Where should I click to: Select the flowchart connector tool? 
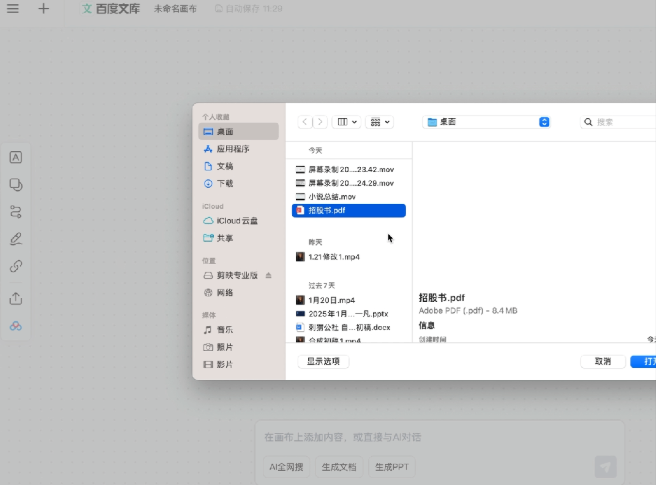pyautogui.click(x=16, y=212)
